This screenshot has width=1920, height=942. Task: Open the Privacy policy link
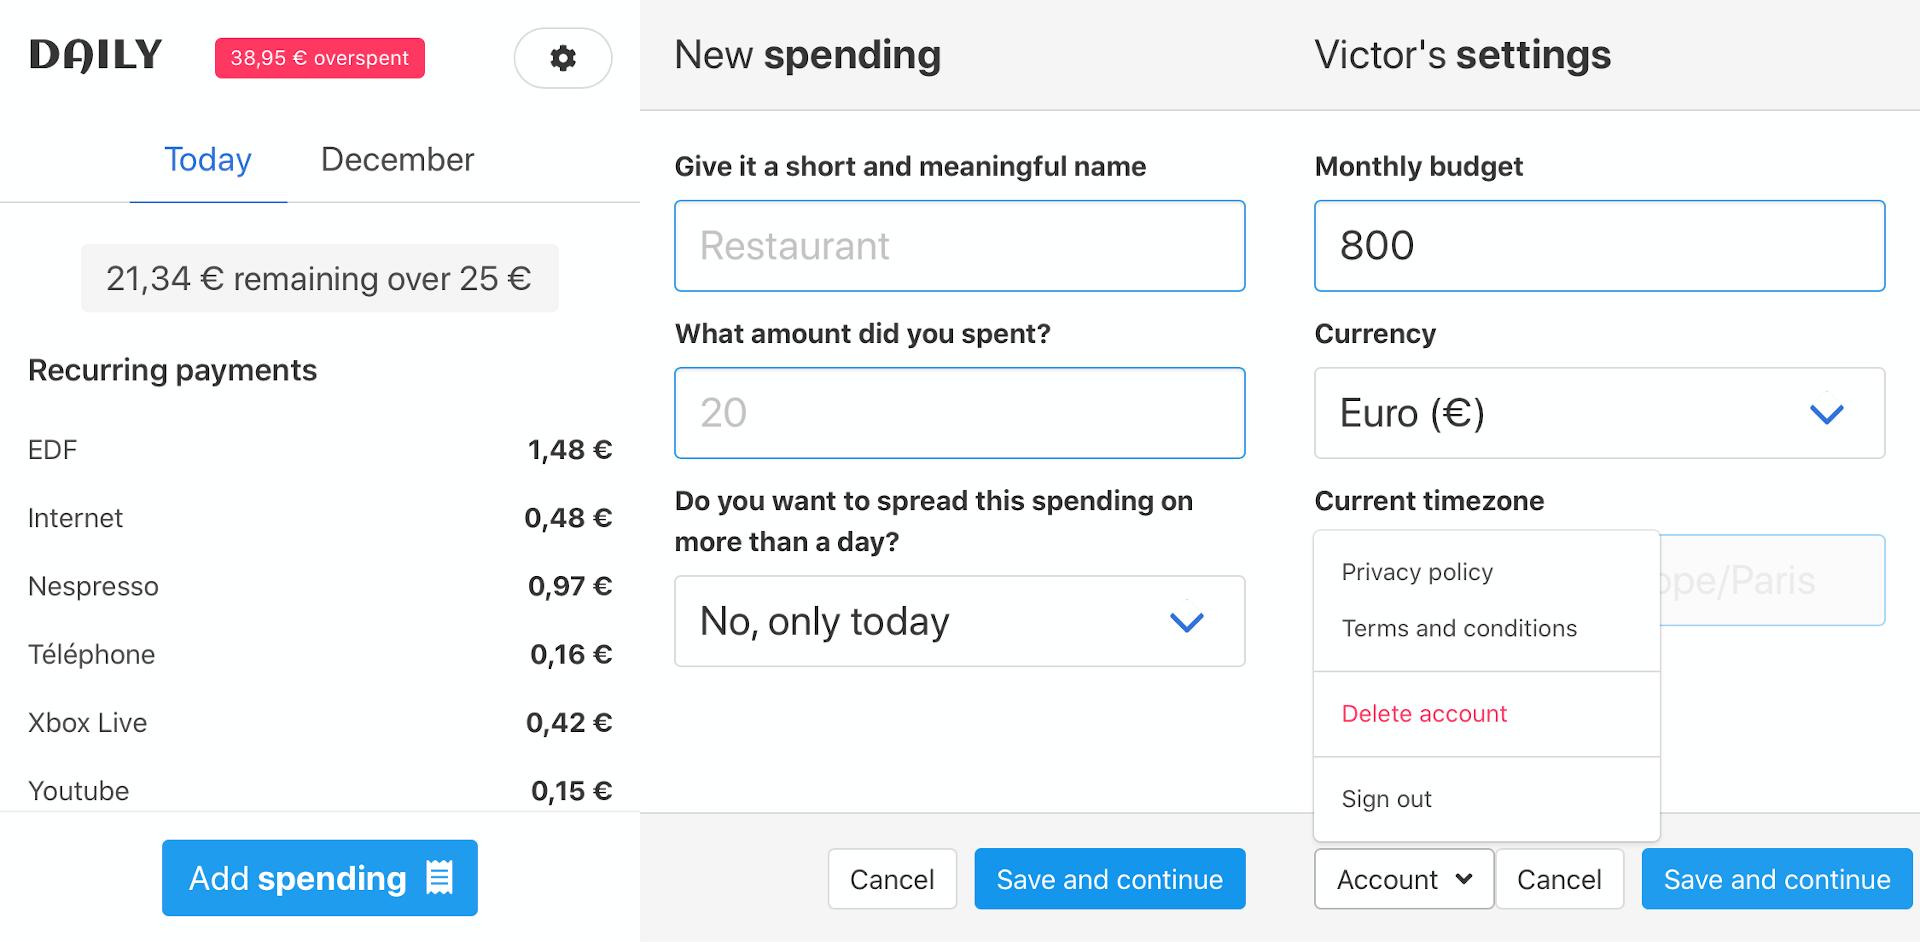(1417, 572)
